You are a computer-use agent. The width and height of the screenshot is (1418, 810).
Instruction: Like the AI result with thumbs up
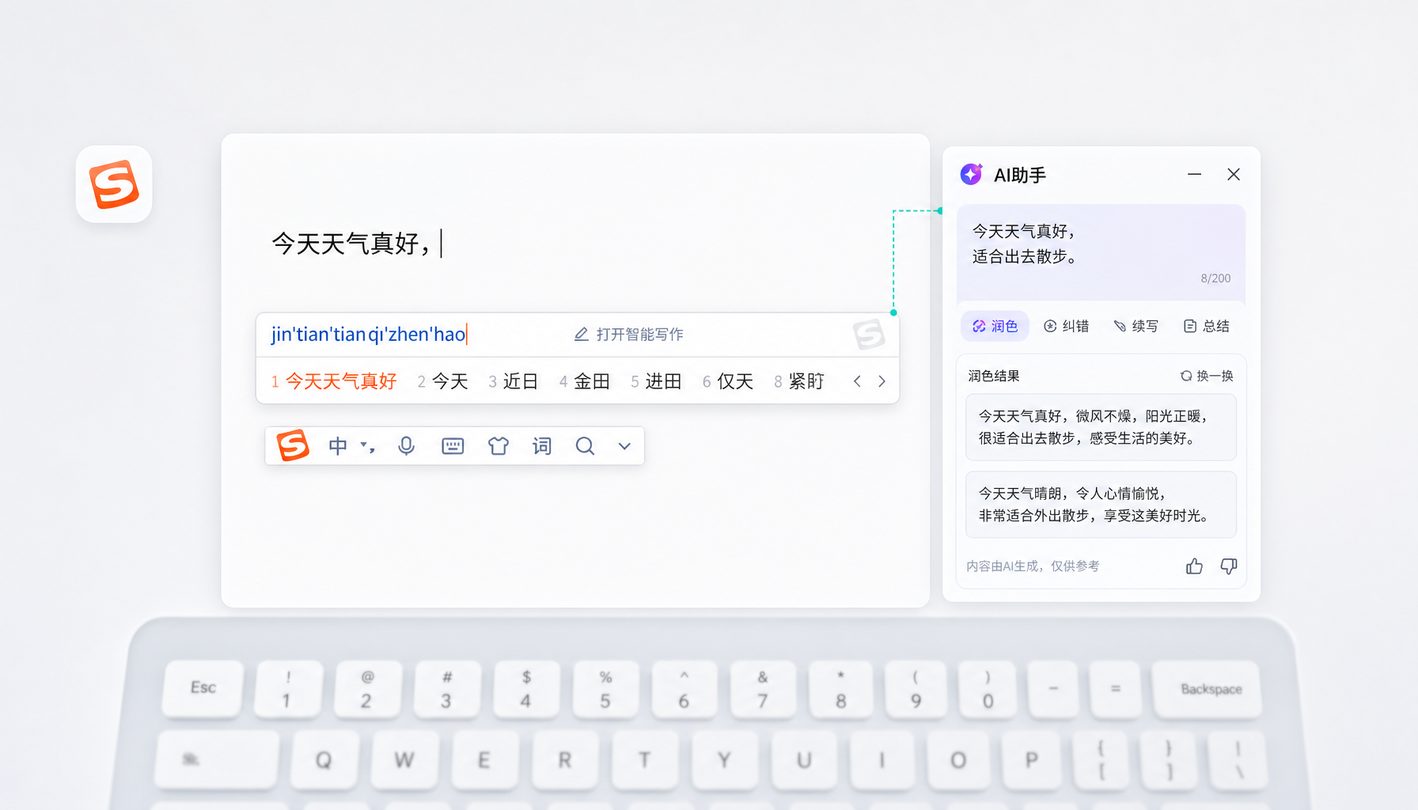click(1194, 566)
